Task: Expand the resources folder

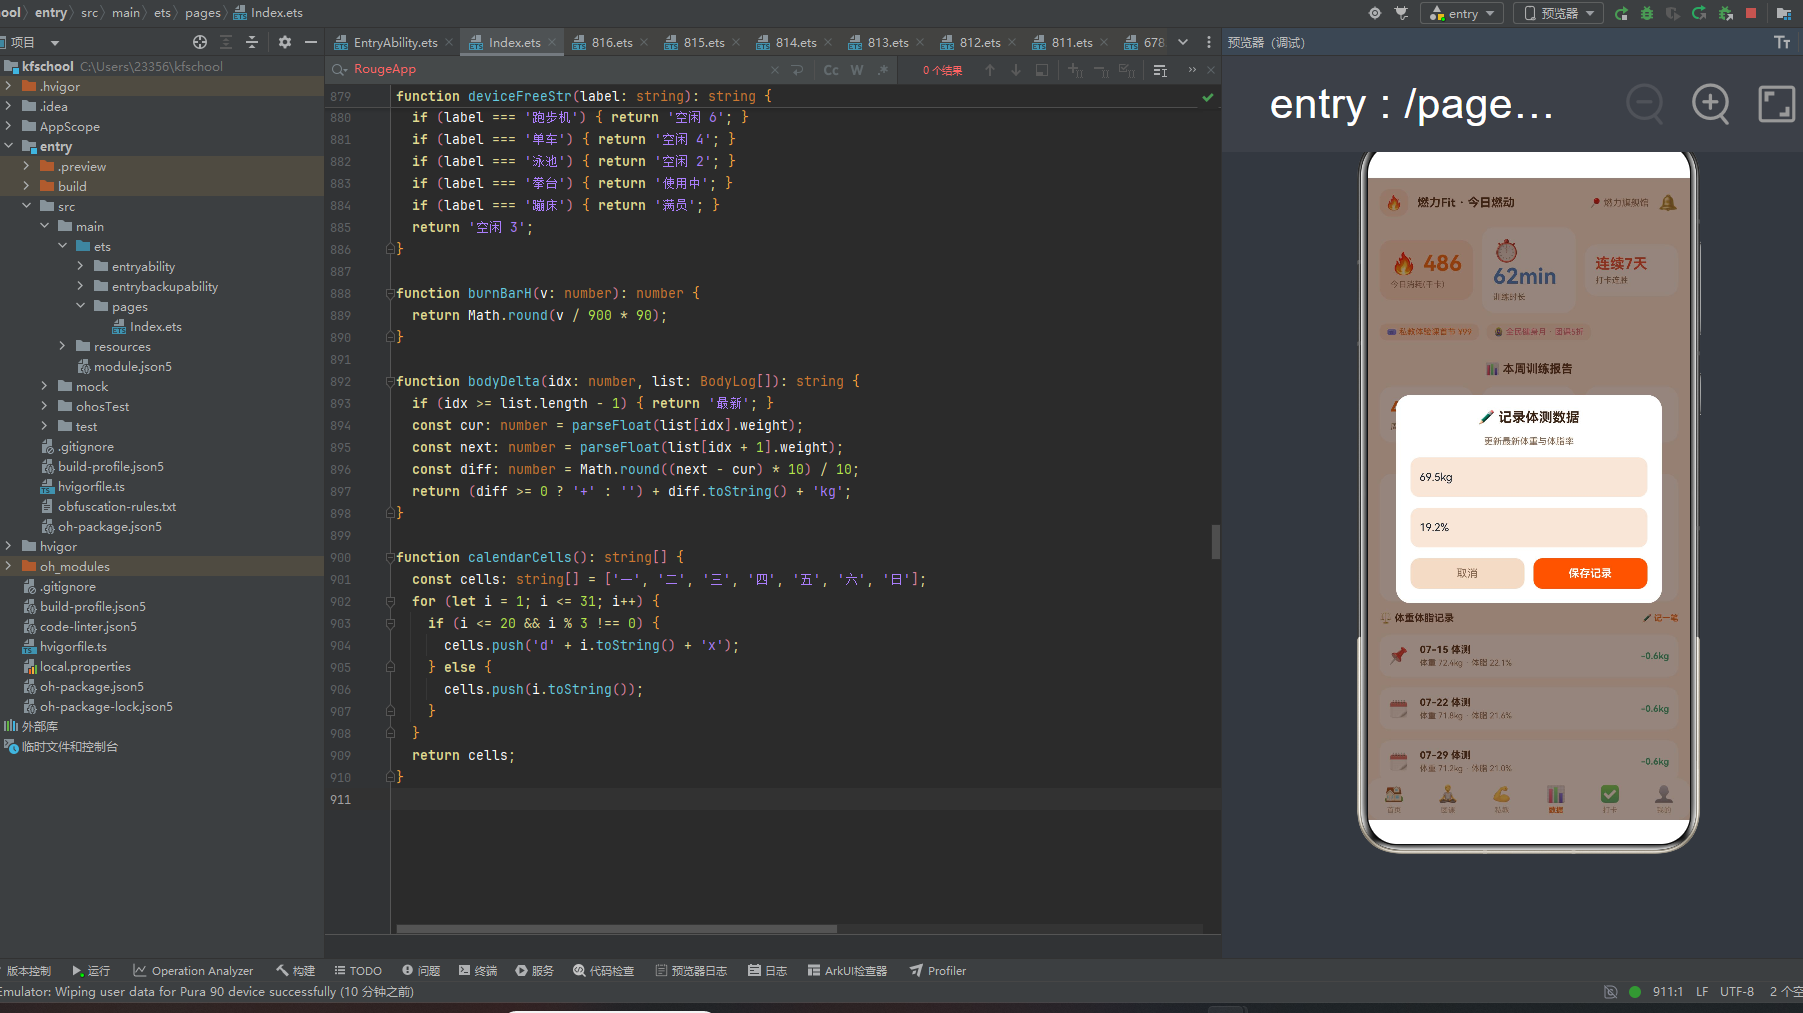Action: 62,346
